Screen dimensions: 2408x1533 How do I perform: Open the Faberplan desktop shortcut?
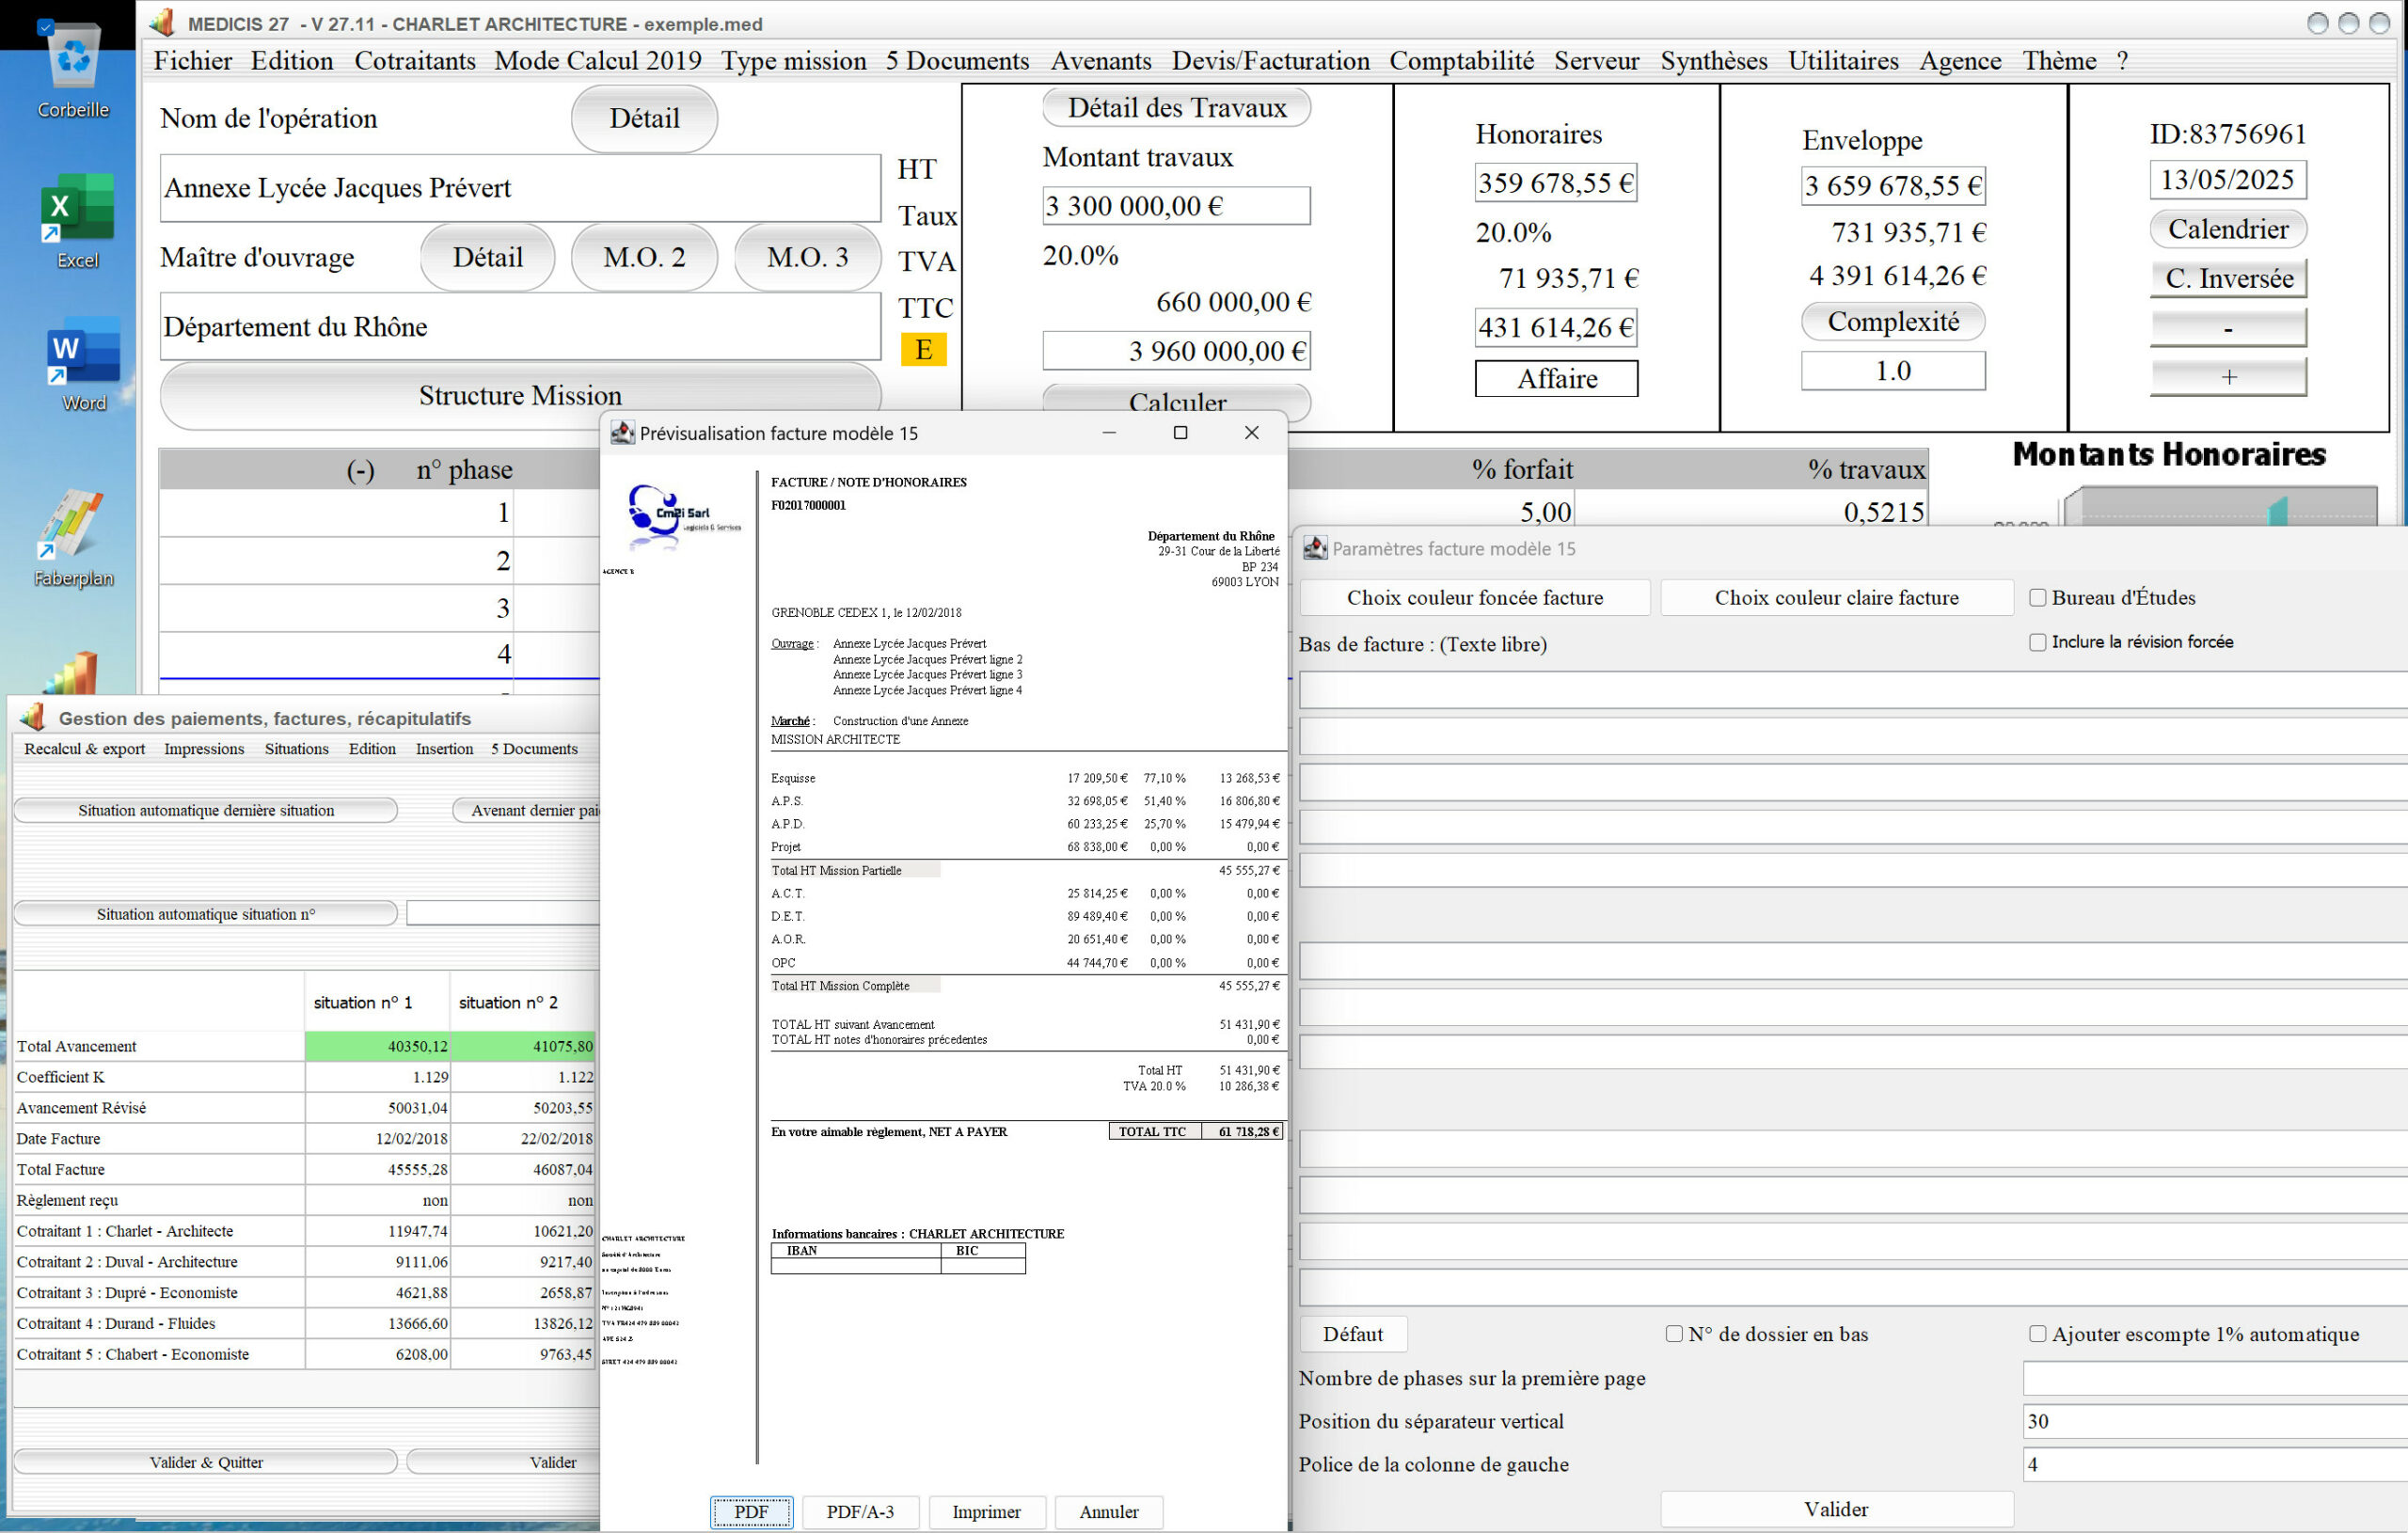pos(73,538)
